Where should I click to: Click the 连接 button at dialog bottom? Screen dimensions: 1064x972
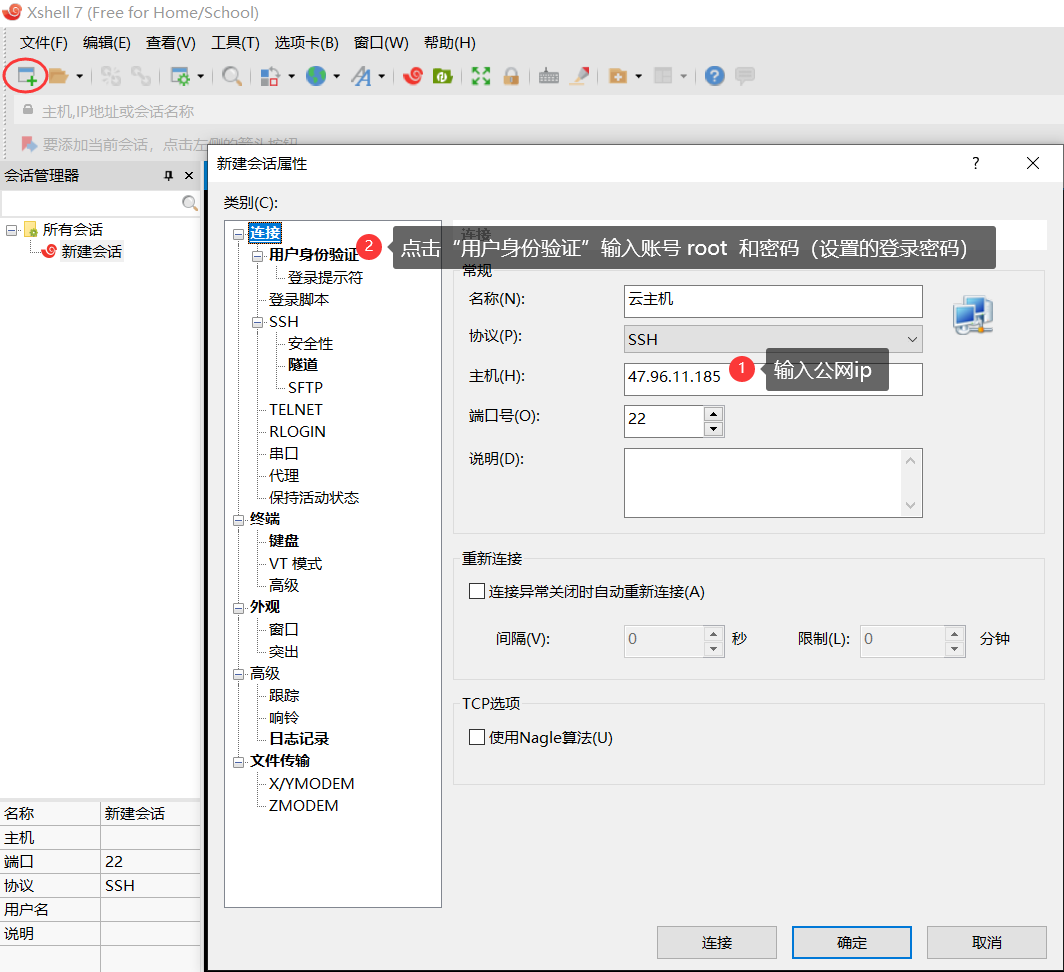[716, 942]
